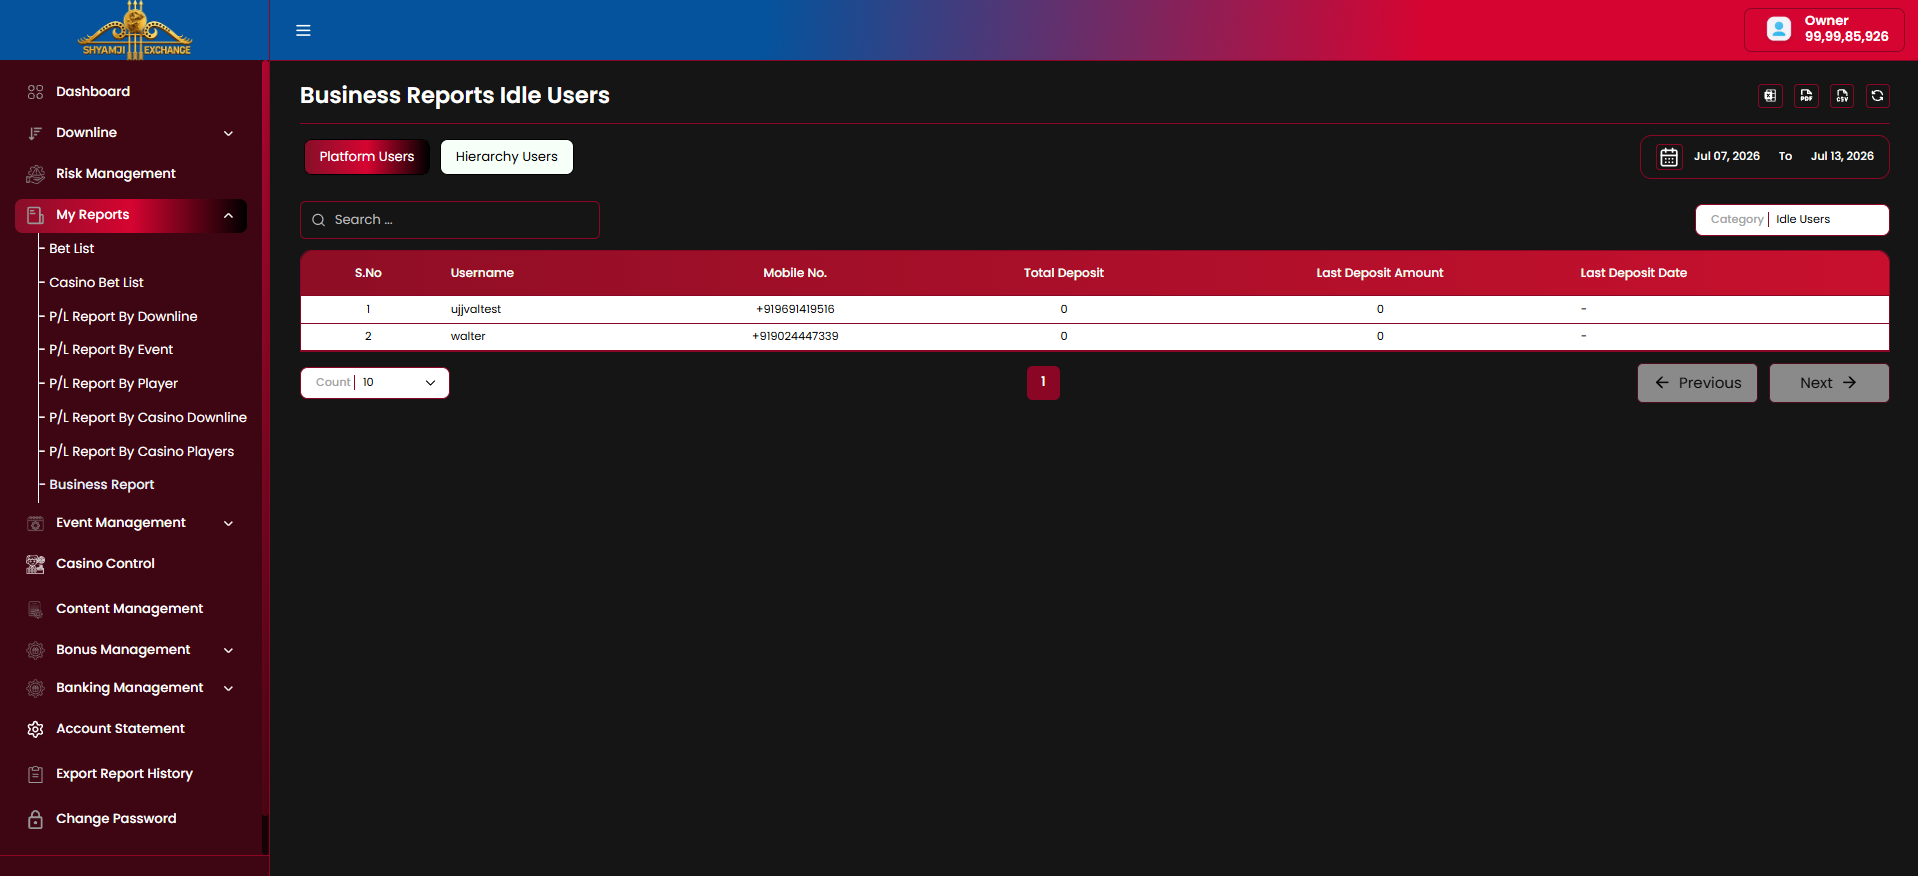Select page number 1
Screen dimensions: 1918x876
point(1043,382)
